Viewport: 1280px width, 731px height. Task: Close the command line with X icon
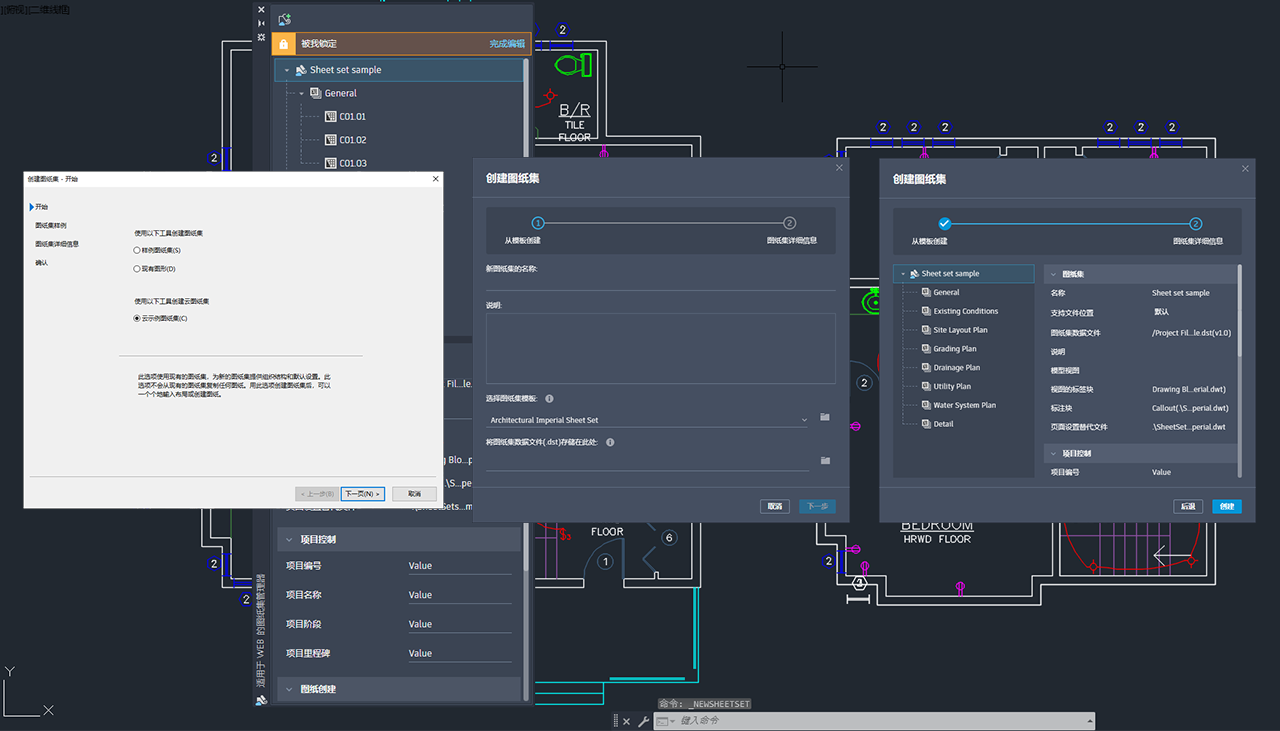click(627, 721)
